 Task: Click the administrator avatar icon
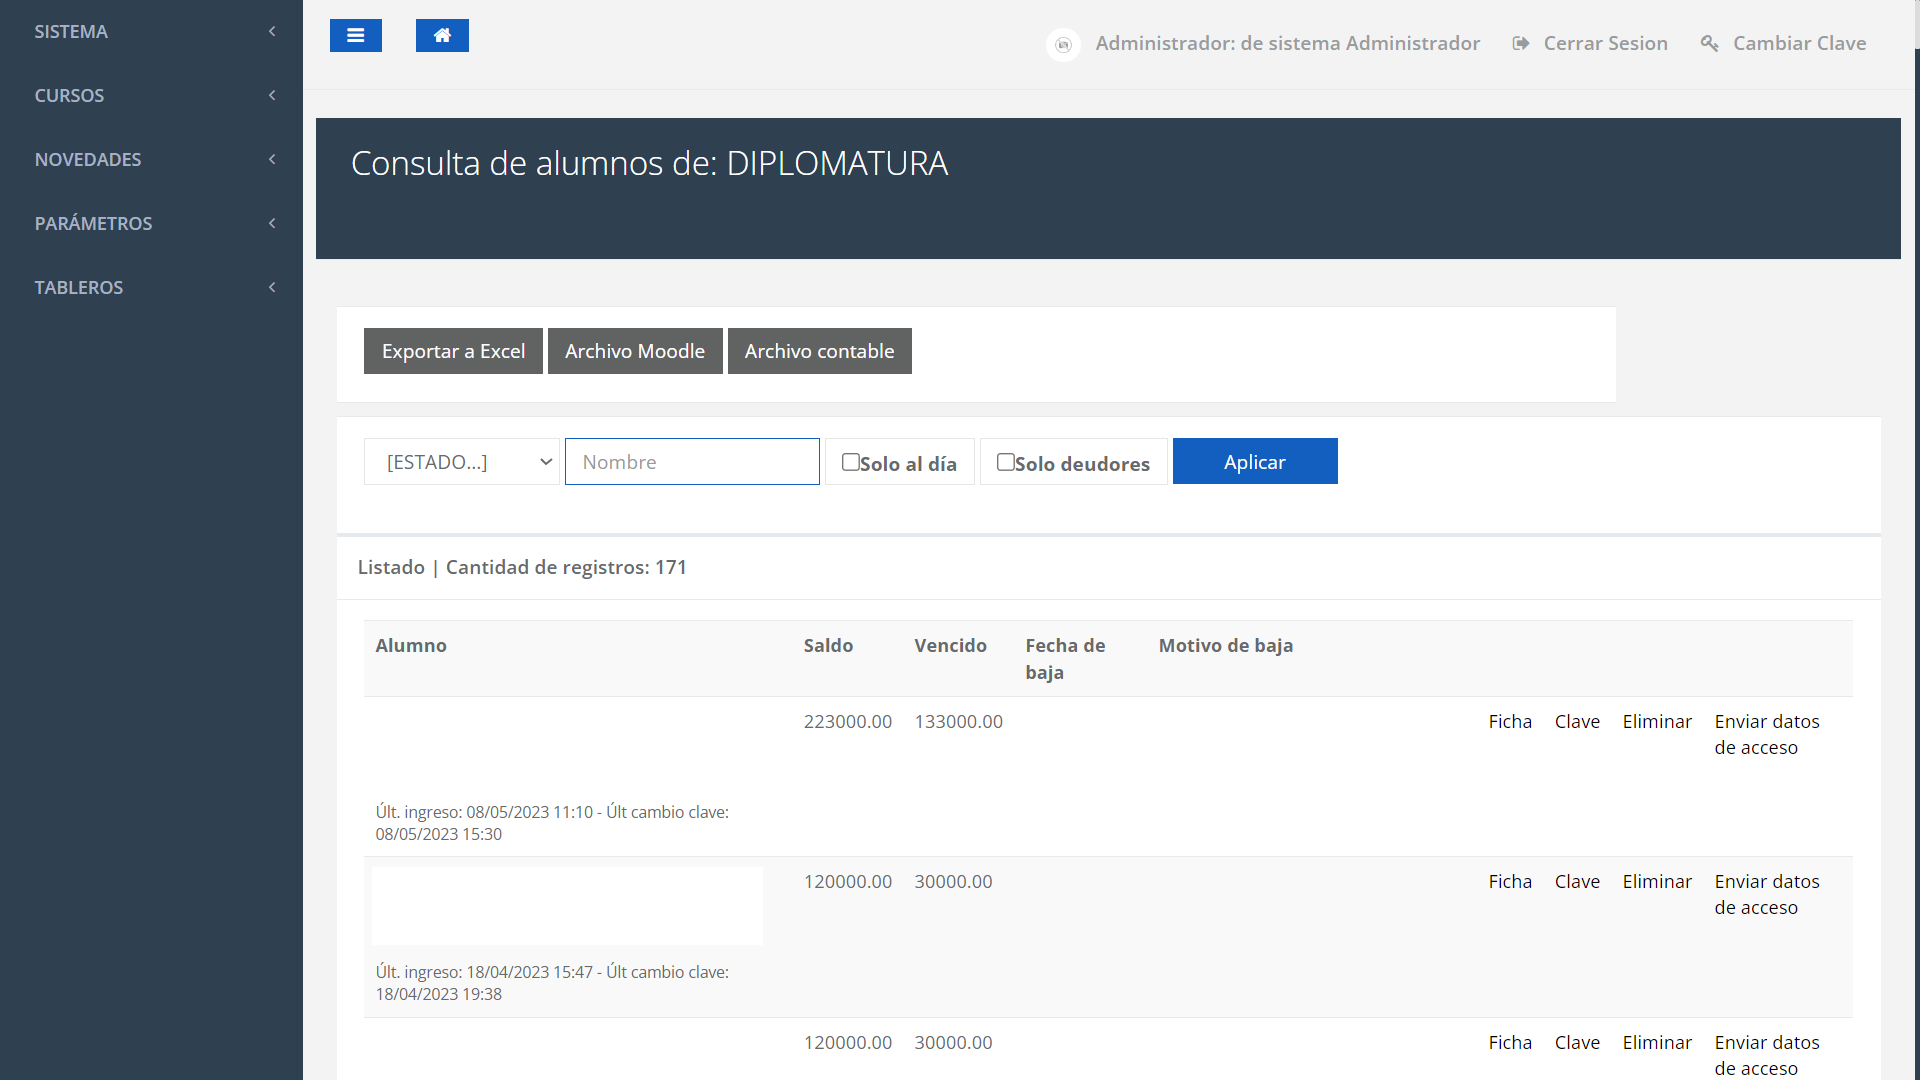pos(1063,44)
